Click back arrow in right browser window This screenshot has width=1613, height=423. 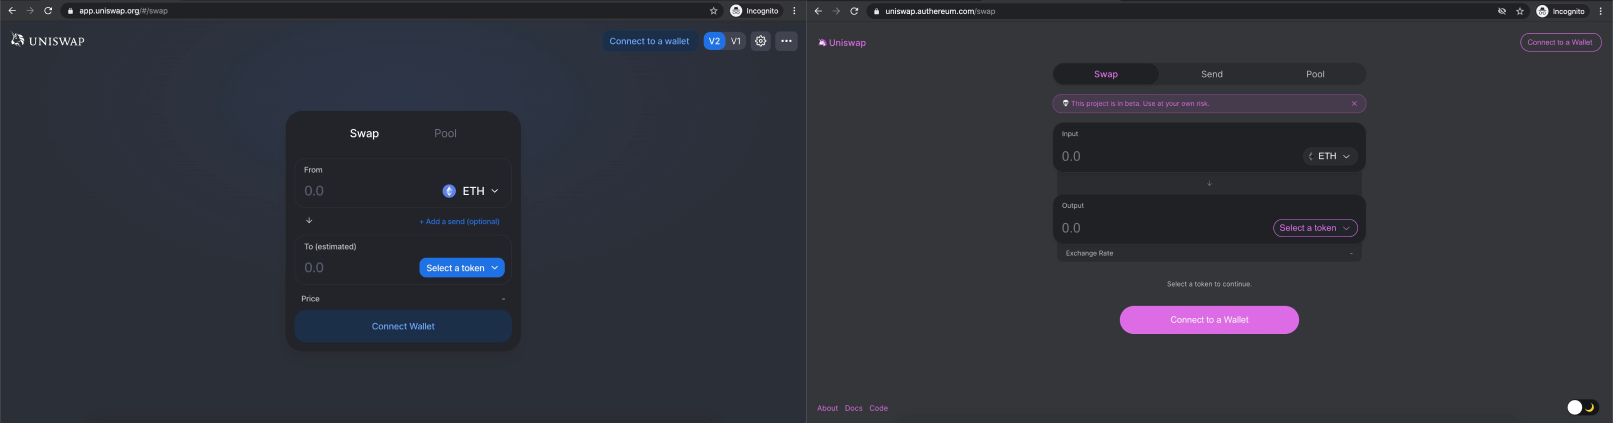(818, 11)
